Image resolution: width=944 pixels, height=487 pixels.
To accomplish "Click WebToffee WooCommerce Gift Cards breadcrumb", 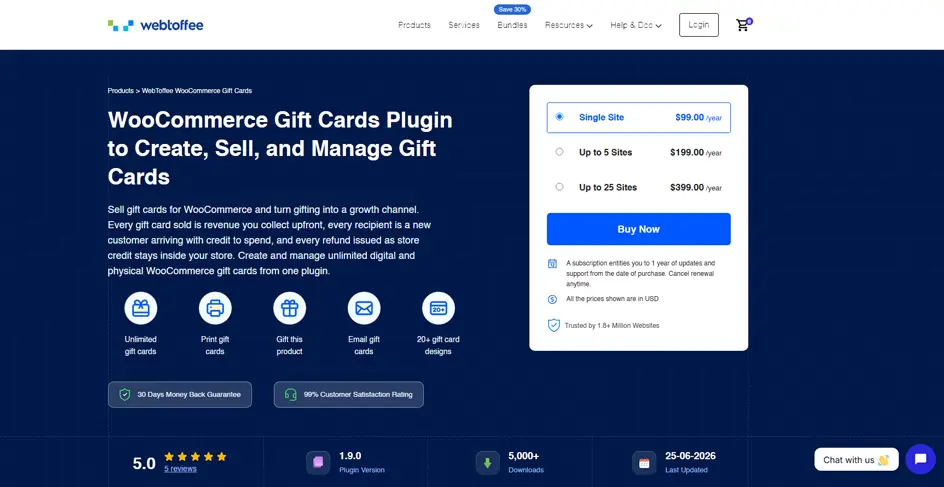I will coord(197,91).
